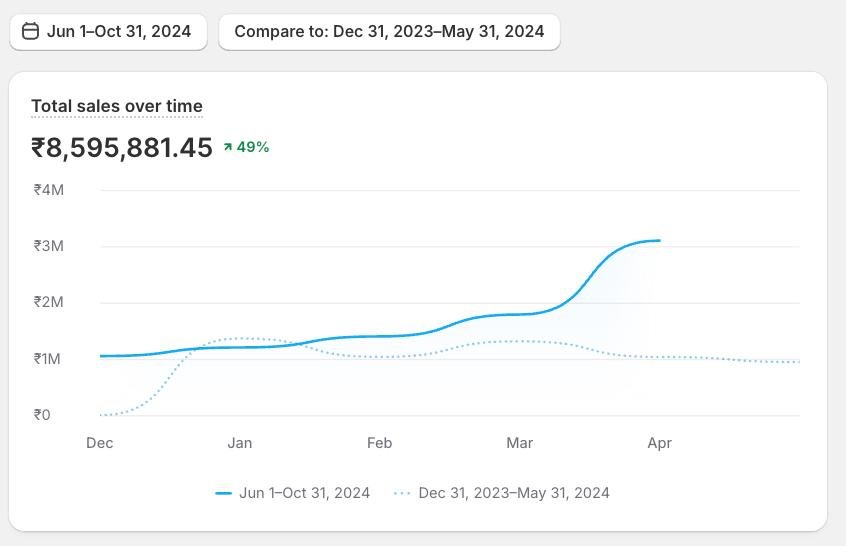Toggle the Jun 1–Oct 31, 2024 legend label
Screen dimensions: 846x546
304,493
